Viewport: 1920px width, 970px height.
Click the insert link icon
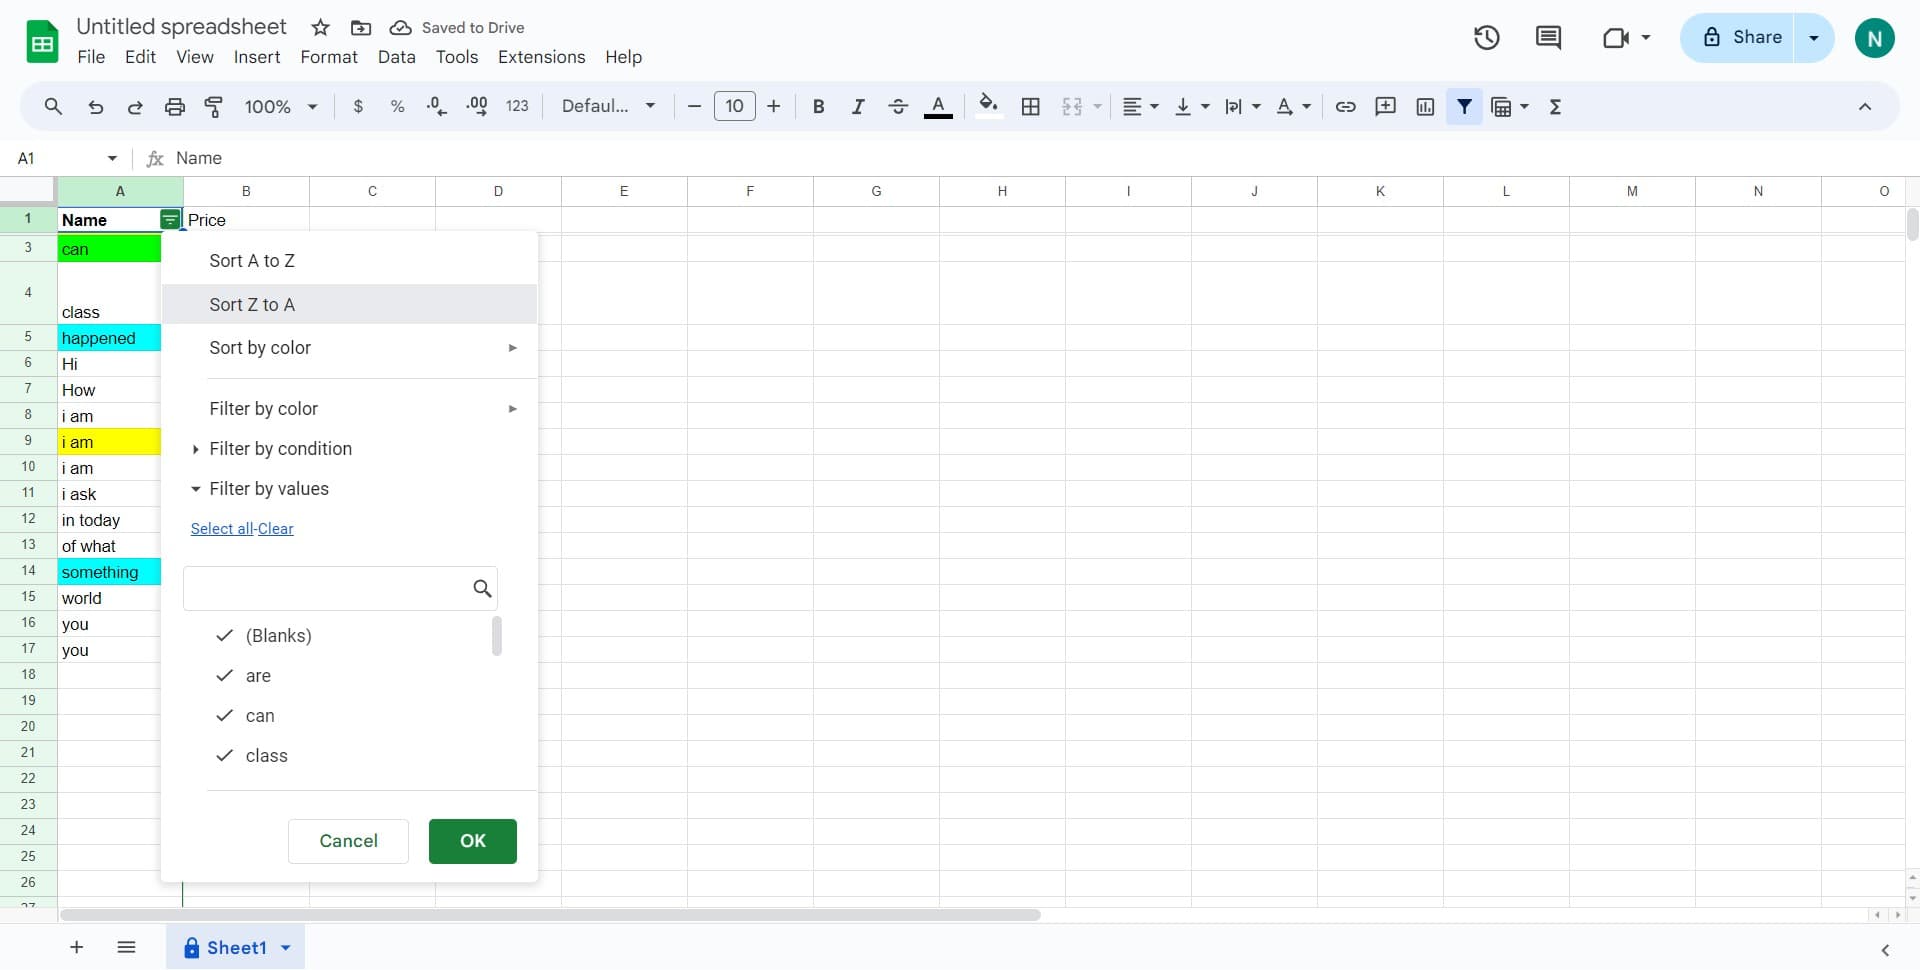1345,106
